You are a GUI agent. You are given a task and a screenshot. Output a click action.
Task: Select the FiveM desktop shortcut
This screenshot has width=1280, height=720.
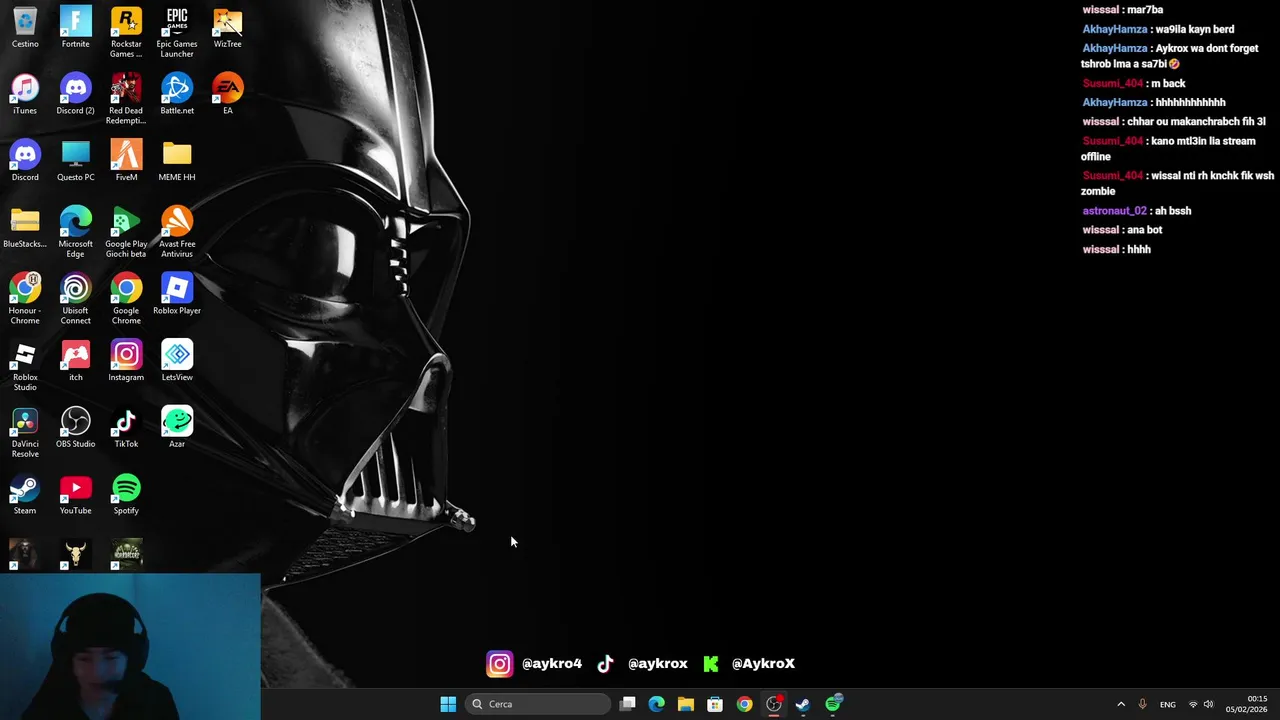126,161
